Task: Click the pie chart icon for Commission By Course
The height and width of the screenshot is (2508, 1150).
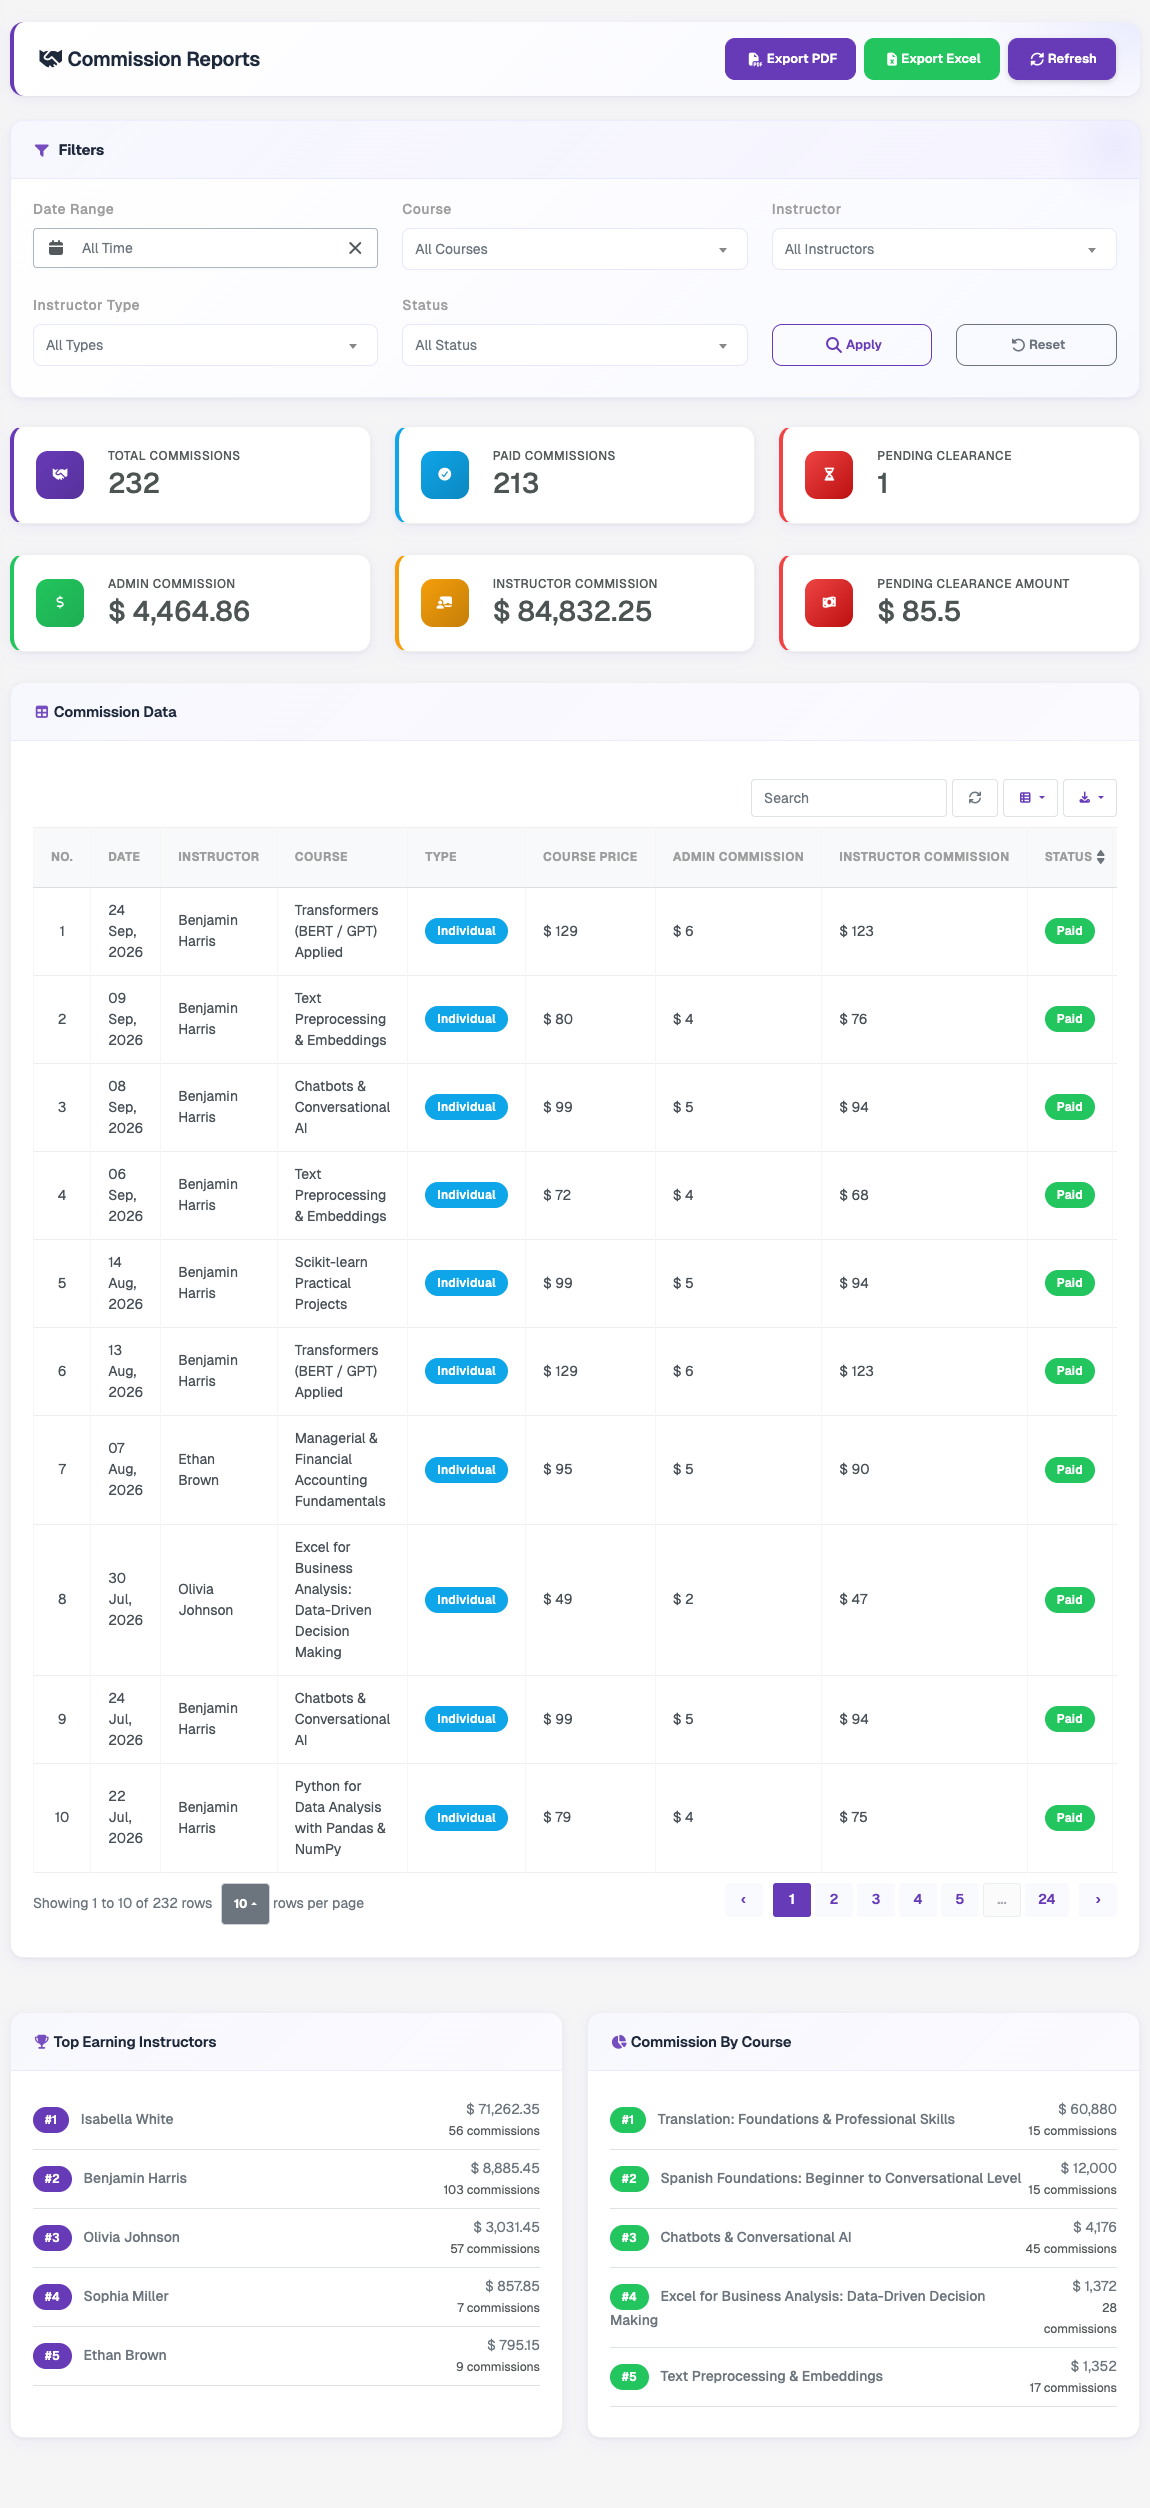Action: pyautogui.click(x=619, y=2042)
